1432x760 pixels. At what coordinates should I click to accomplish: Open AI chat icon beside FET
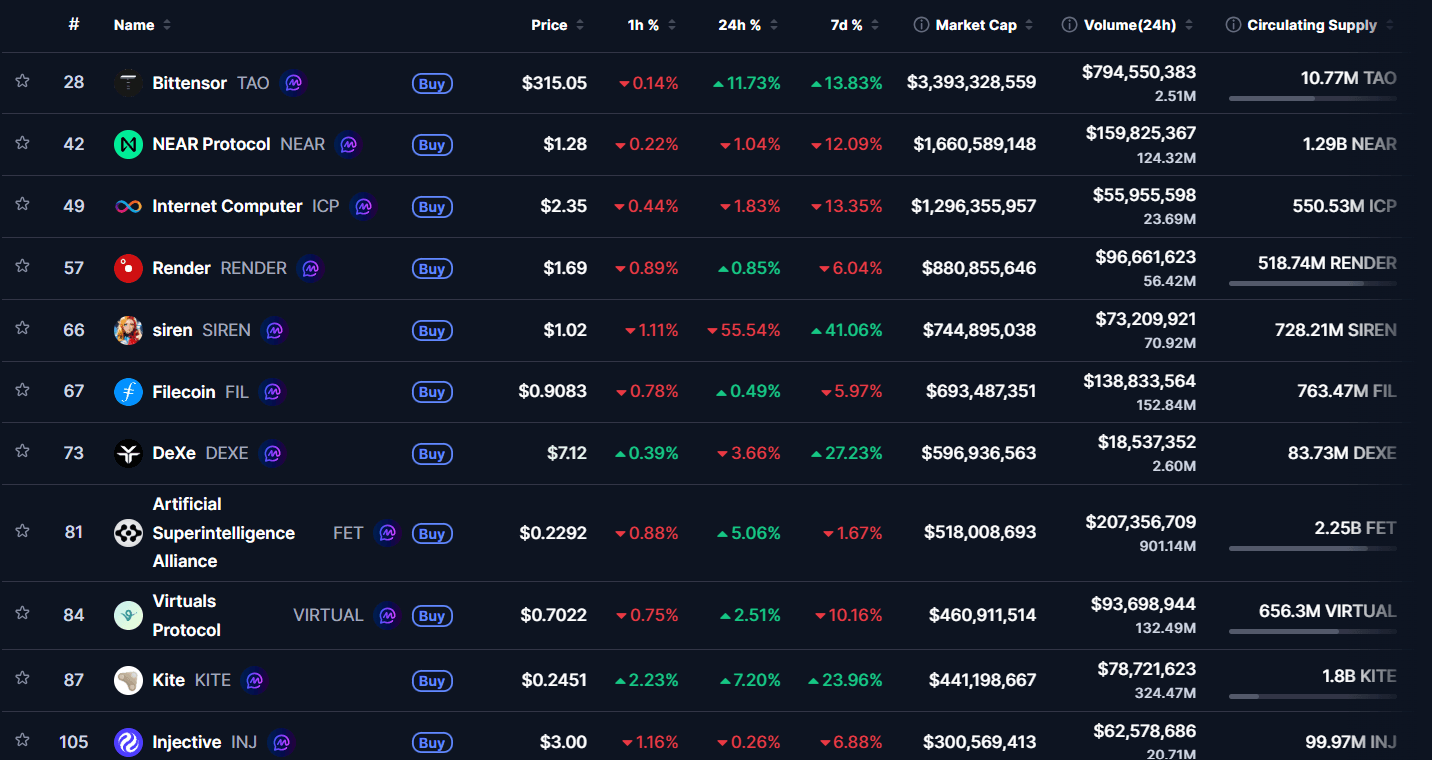tap(387, 533)
